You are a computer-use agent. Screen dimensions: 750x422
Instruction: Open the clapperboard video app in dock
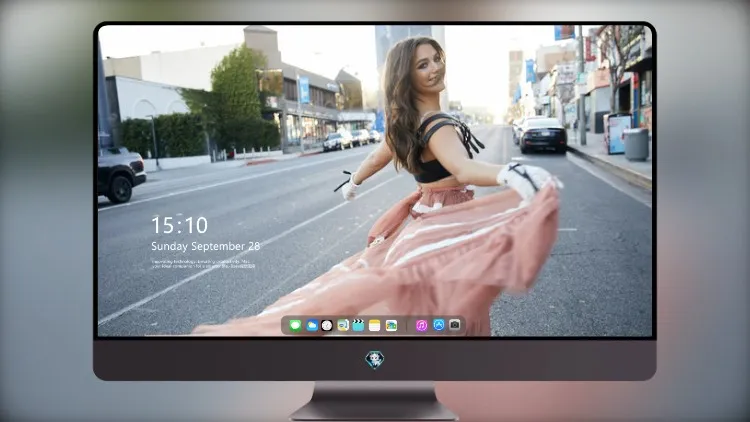(x=358, y=326)
